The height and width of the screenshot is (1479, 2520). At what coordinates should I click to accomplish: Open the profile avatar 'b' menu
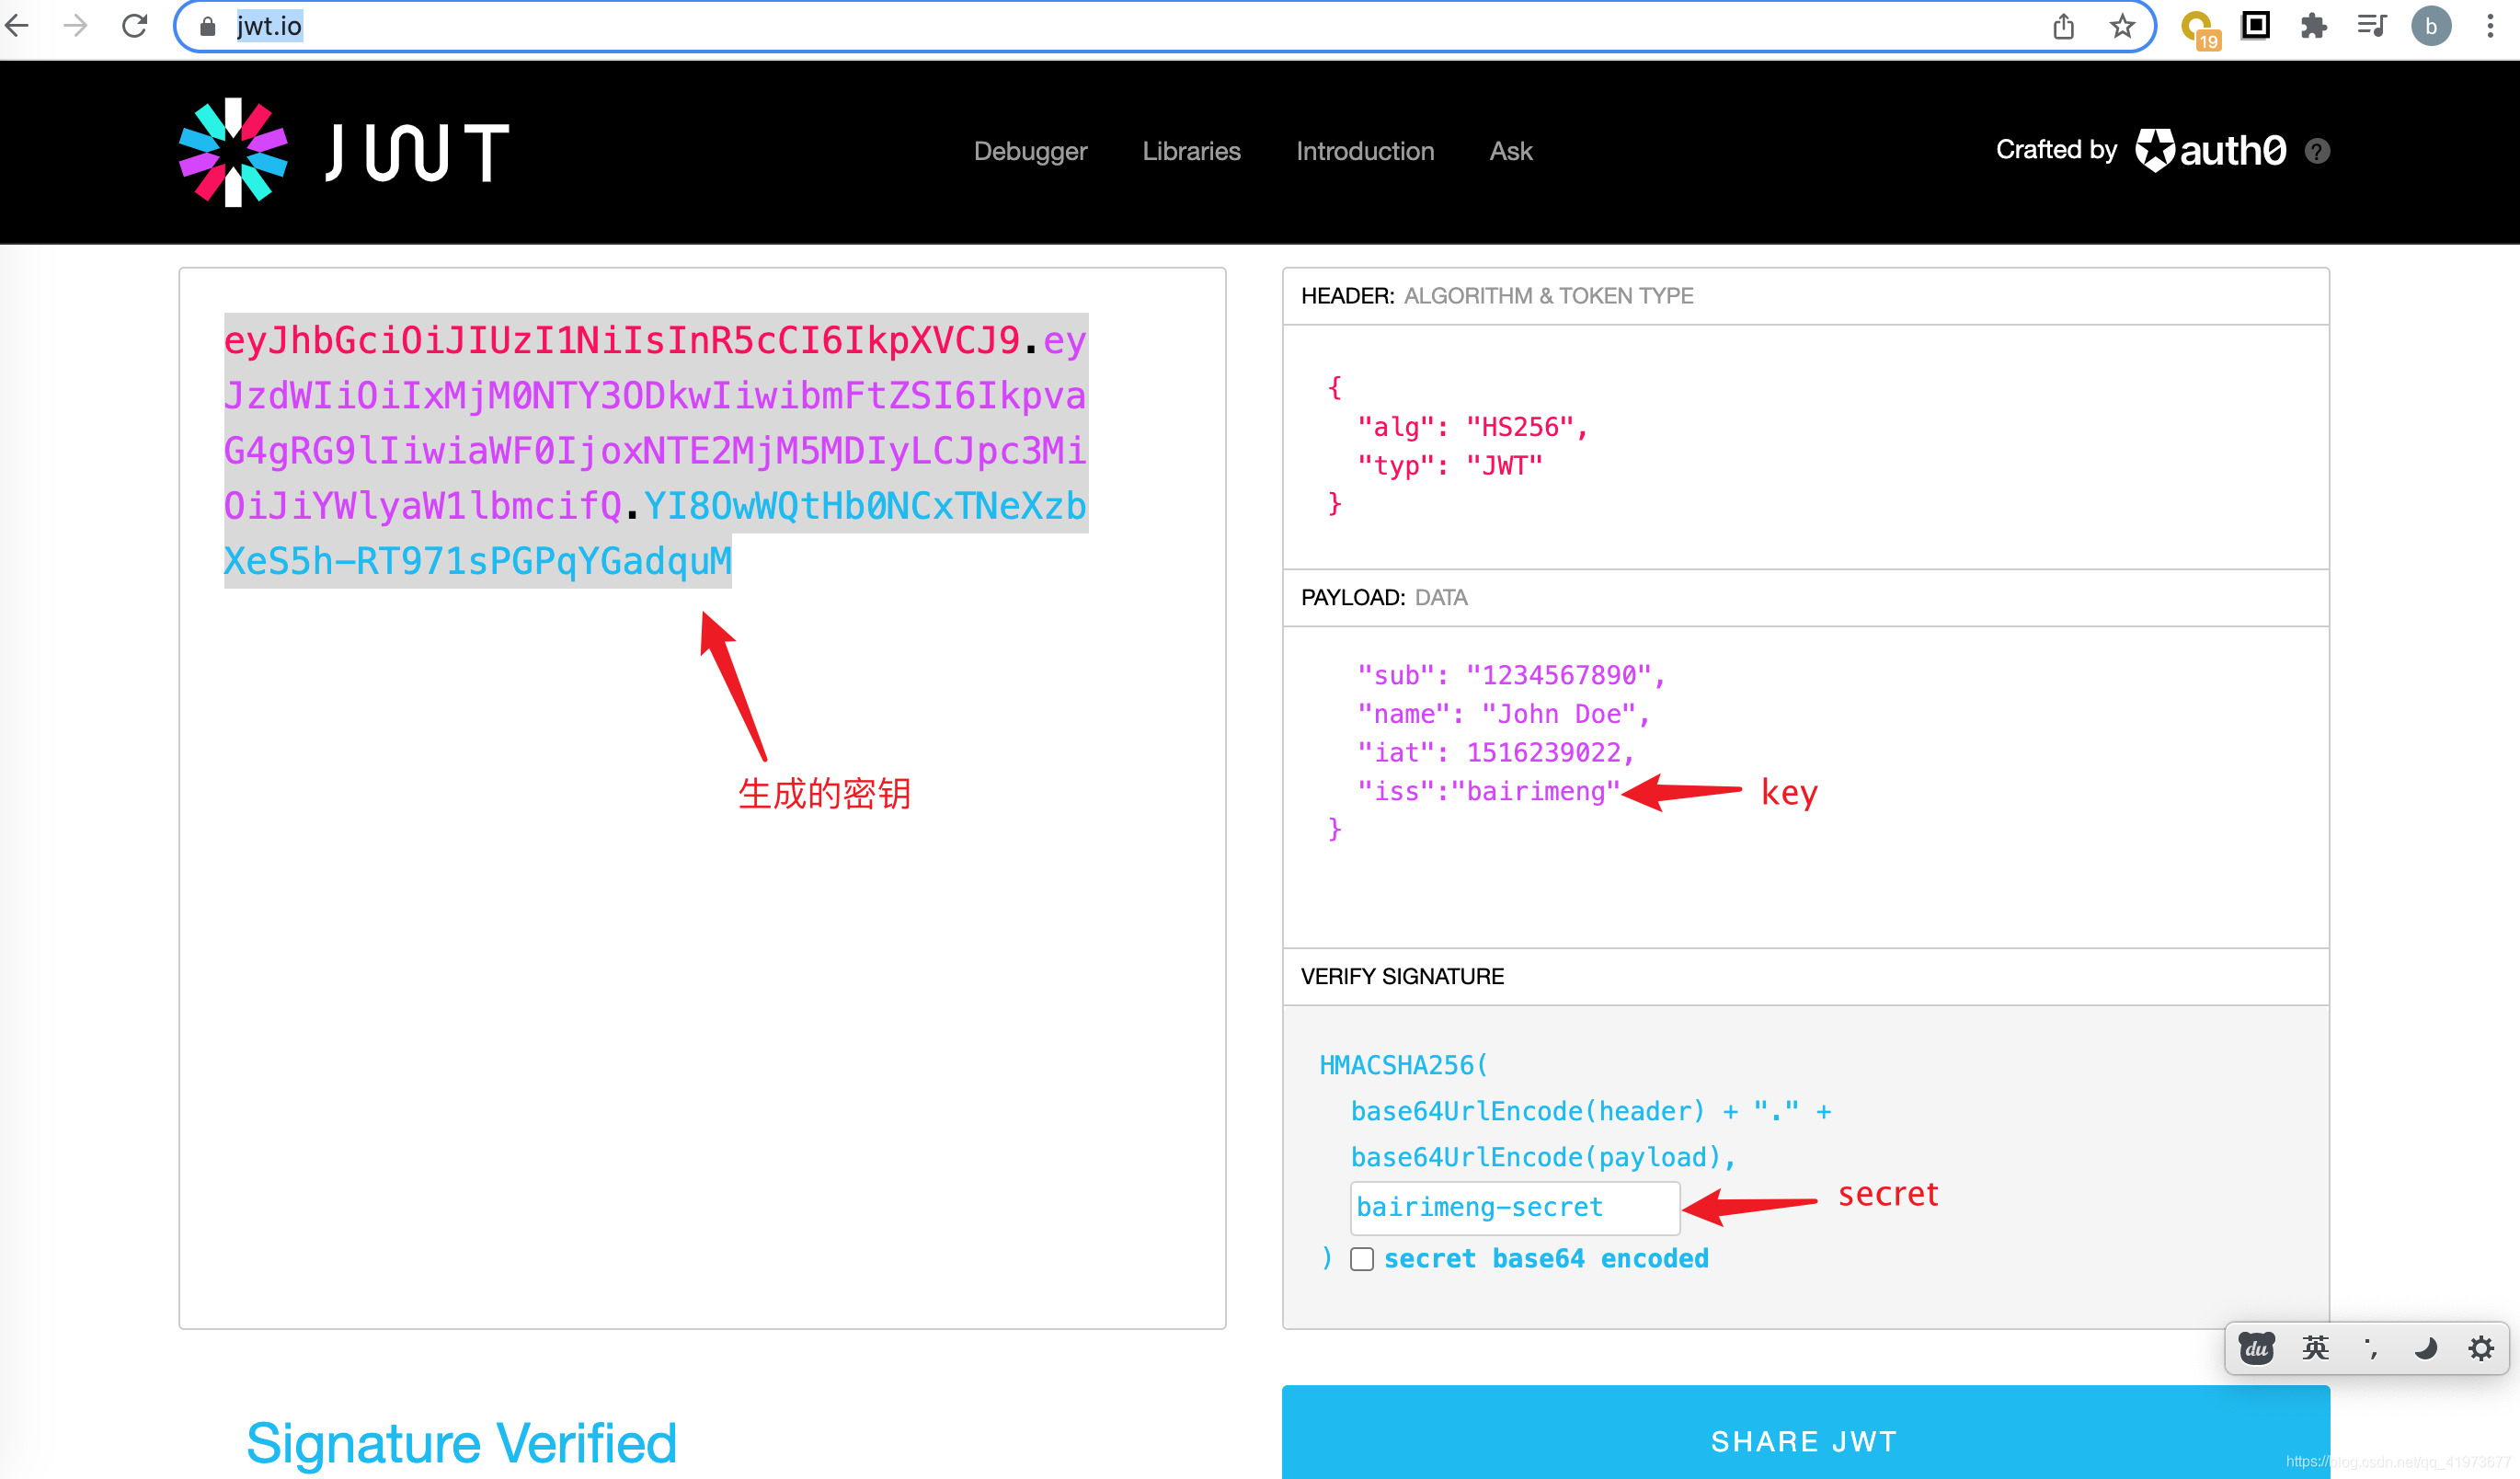click(2430, 26)
